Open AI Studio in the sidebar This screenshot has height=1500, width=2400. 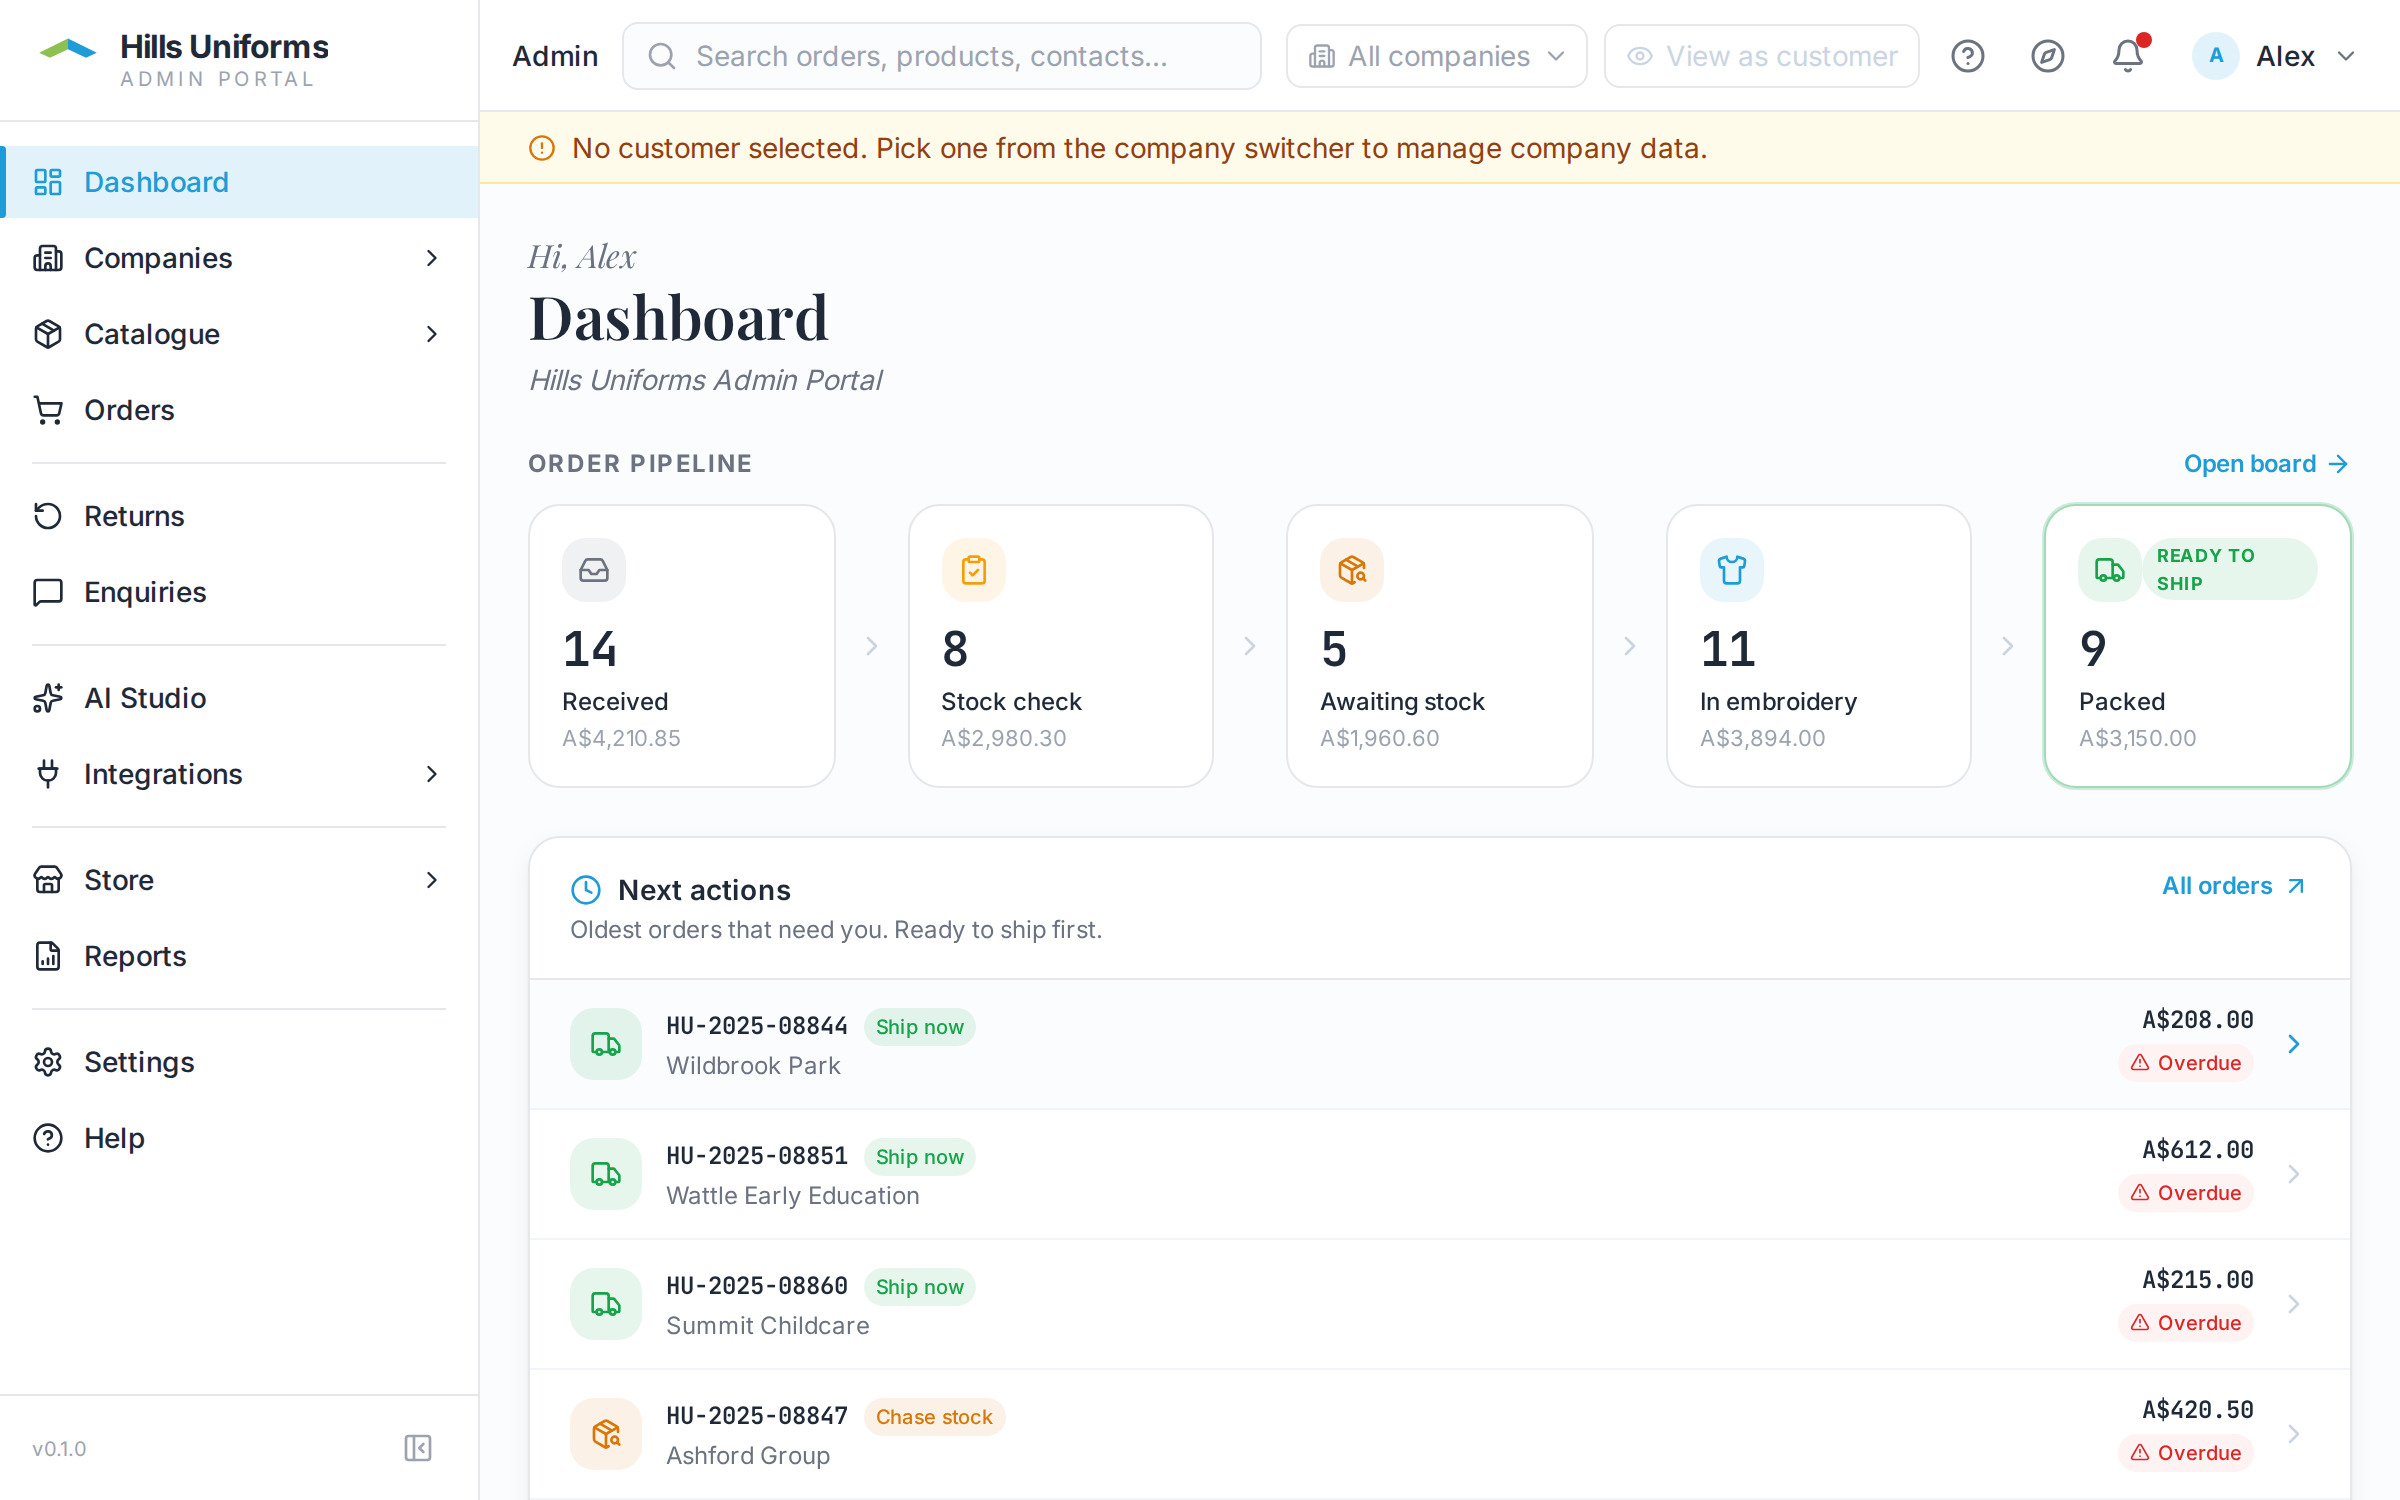coord(240,698)
